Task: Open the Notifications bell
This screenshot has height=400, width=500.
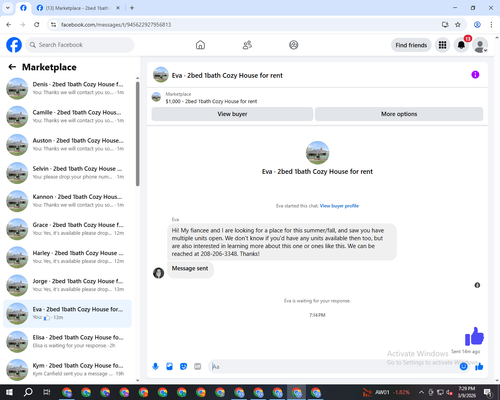Action: point(461,45)
